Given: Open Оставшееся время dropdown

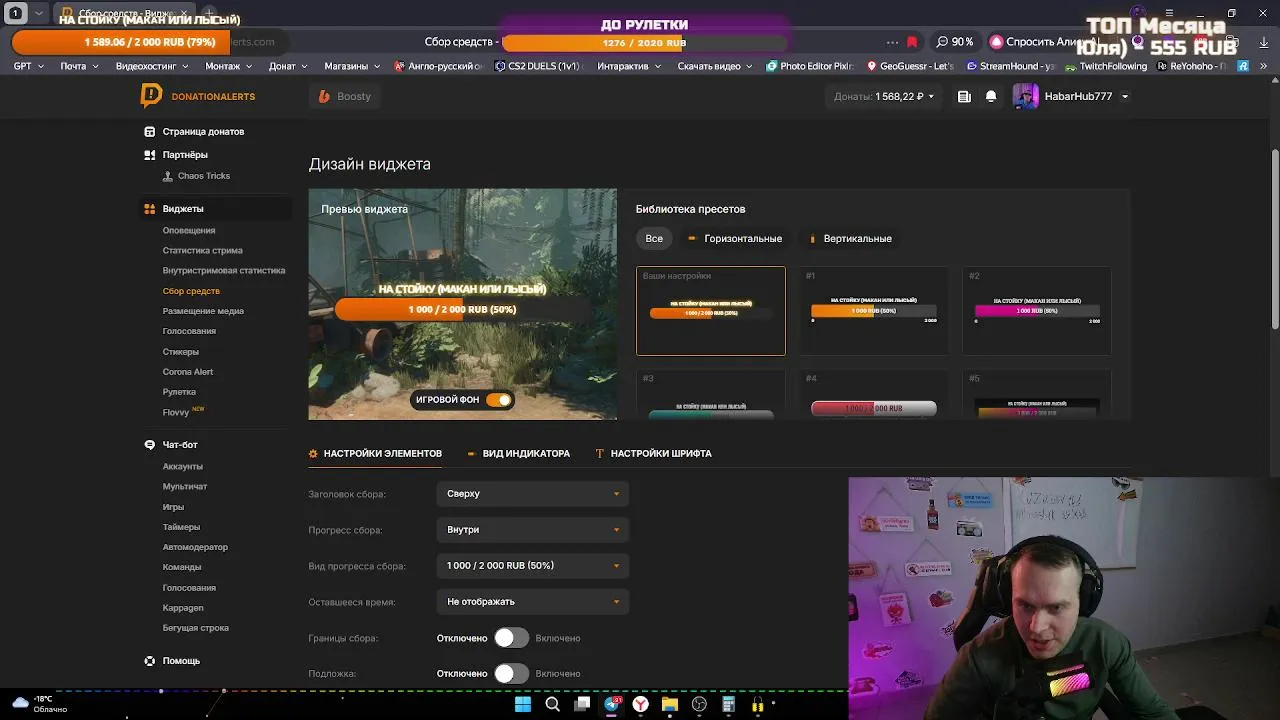Looking at the screenshot, I should (533, 602).
